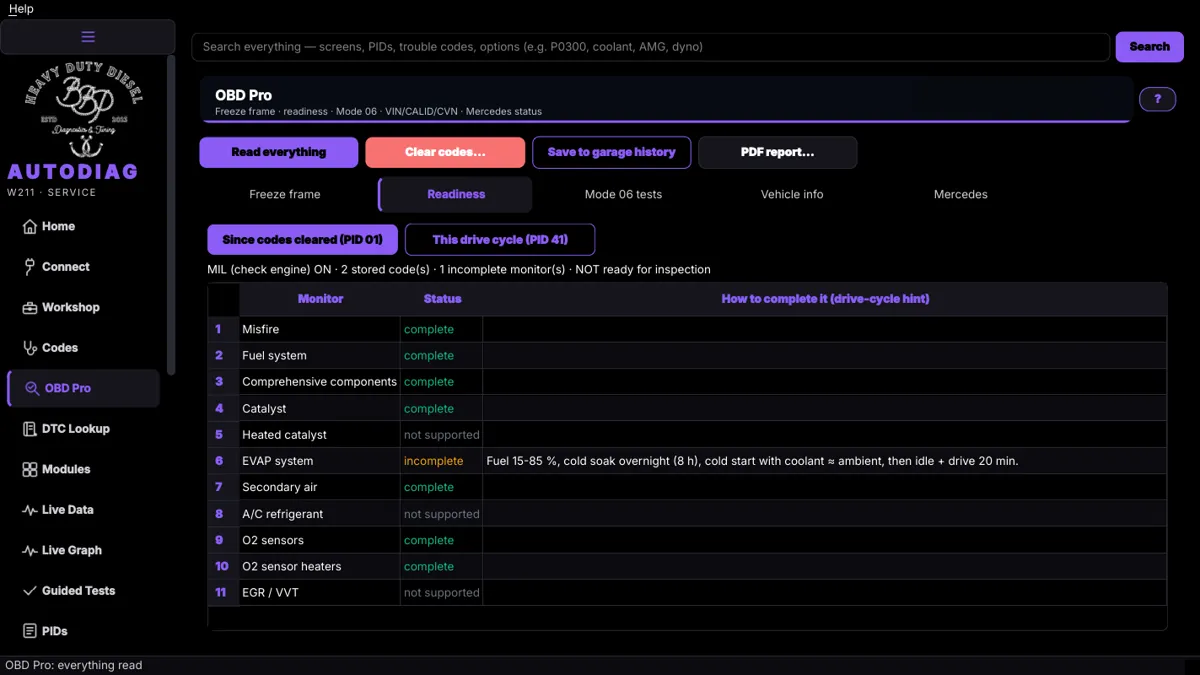Open the Help menu
This screenshot has width=1200, height=675.
[21, 9]
